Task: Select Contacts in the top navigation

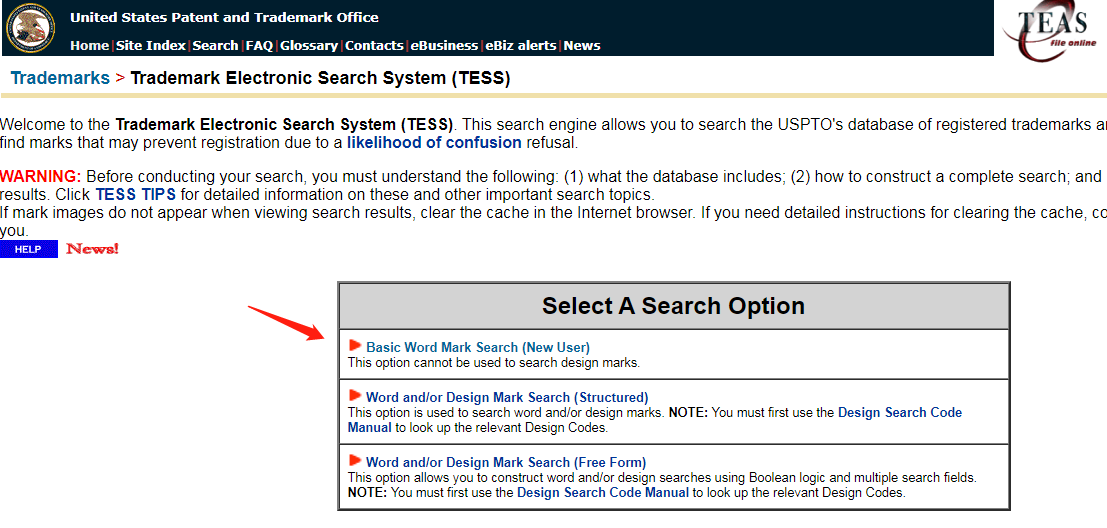Action: coord(374,45)
